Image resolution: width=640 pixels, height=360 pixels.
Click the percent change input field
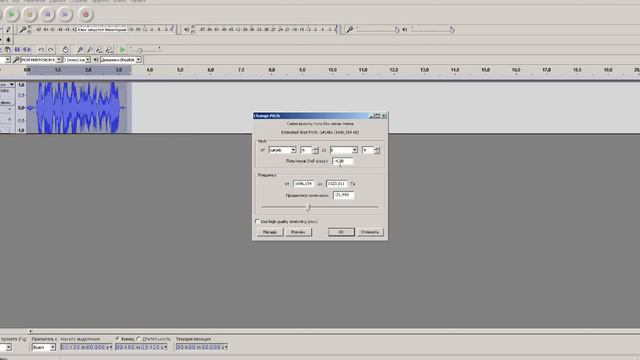pyautogui.click(x=343, y=195)
